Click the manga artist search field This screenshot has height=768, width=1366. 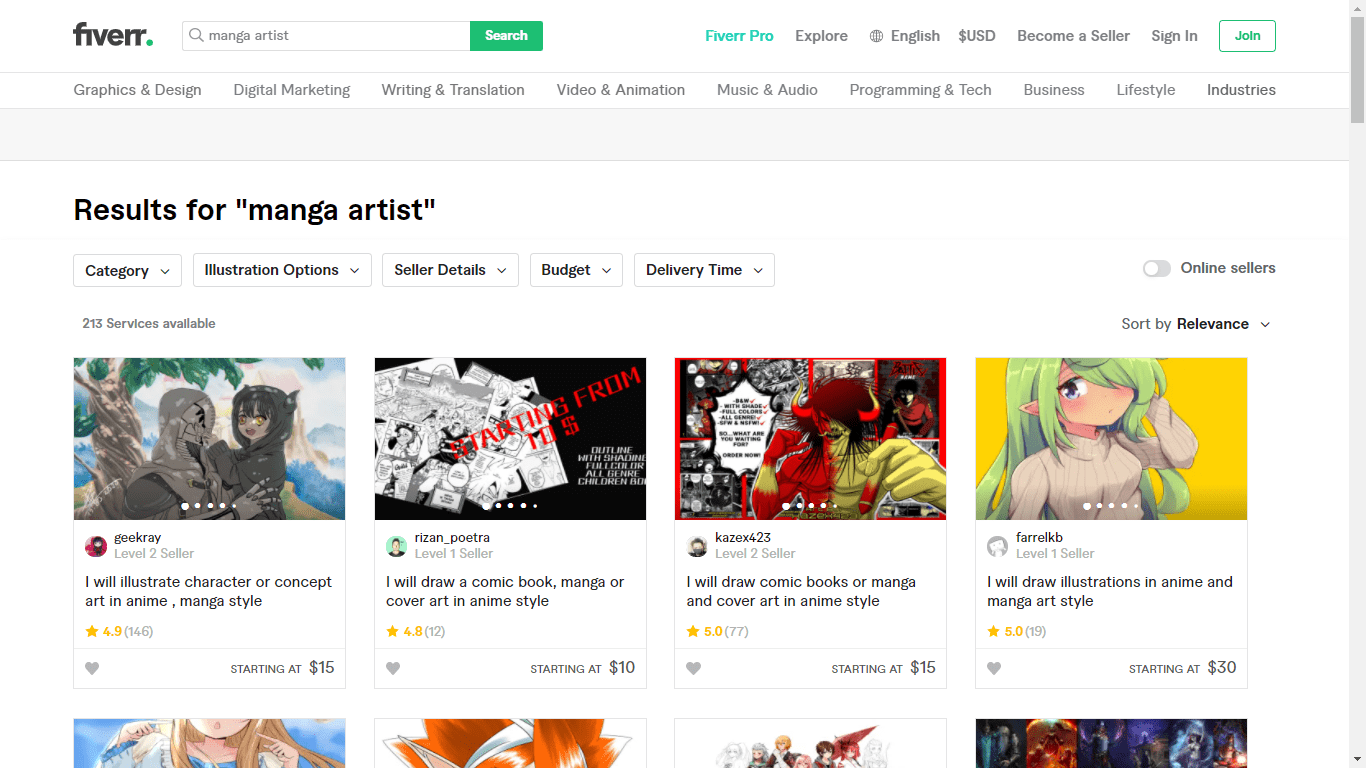[x=326, y=36]
